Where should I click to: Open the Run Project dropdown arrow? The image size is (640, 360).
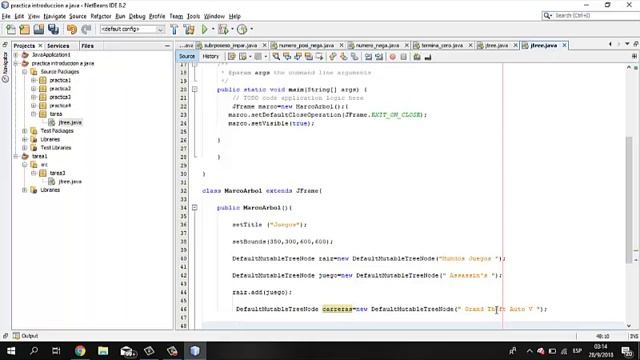(213, 29)
